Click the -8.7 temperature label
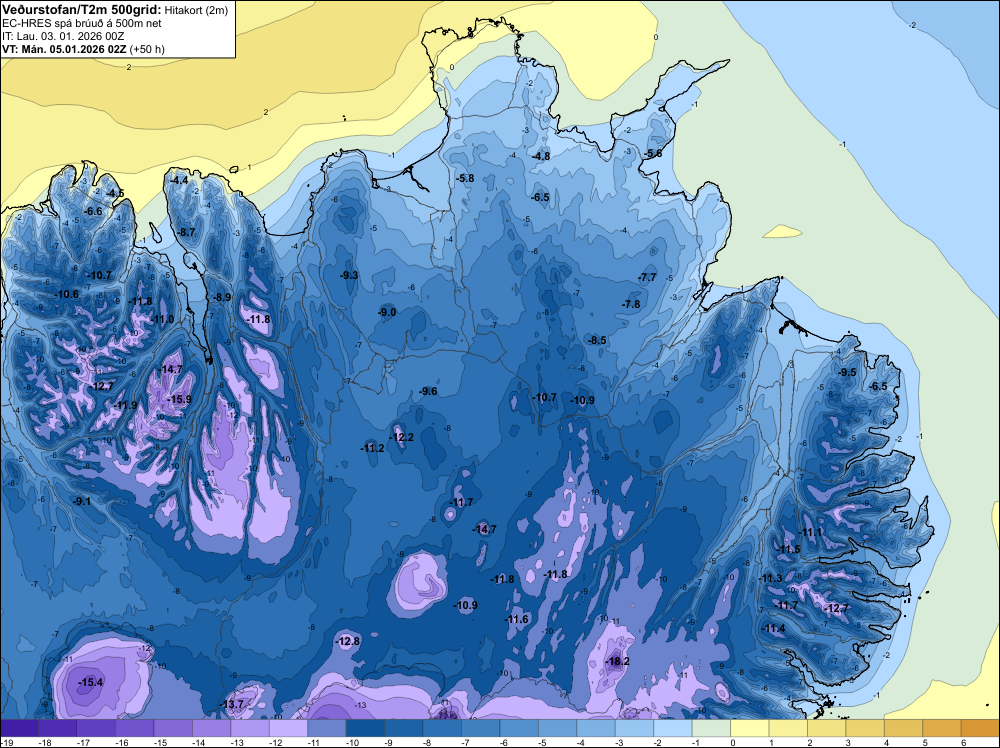 [x=187, y=232]
